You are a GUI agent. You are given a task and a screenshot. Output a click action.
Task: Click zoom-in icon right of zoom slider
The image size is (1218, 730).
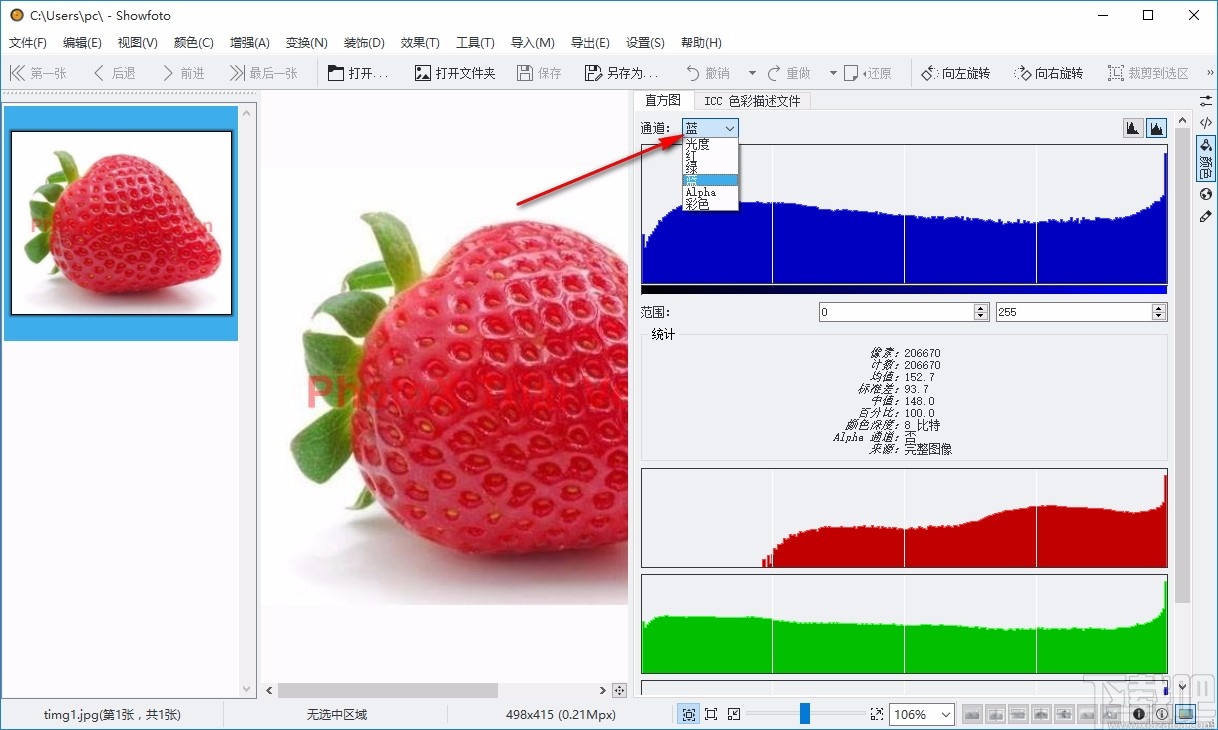tap(877, 714)
